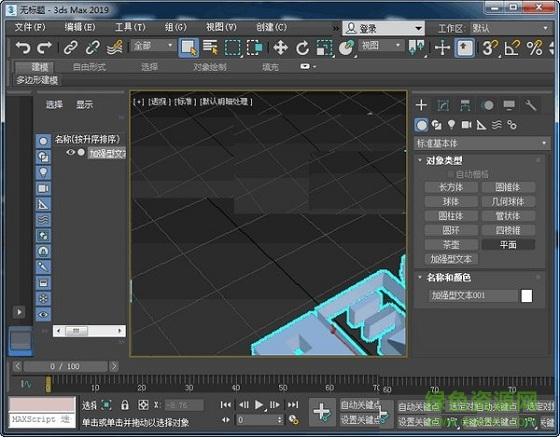Click 加强型文本 TextPlus button
The height and width of the screenshot is (440, 560).
[x=451, y=259]
